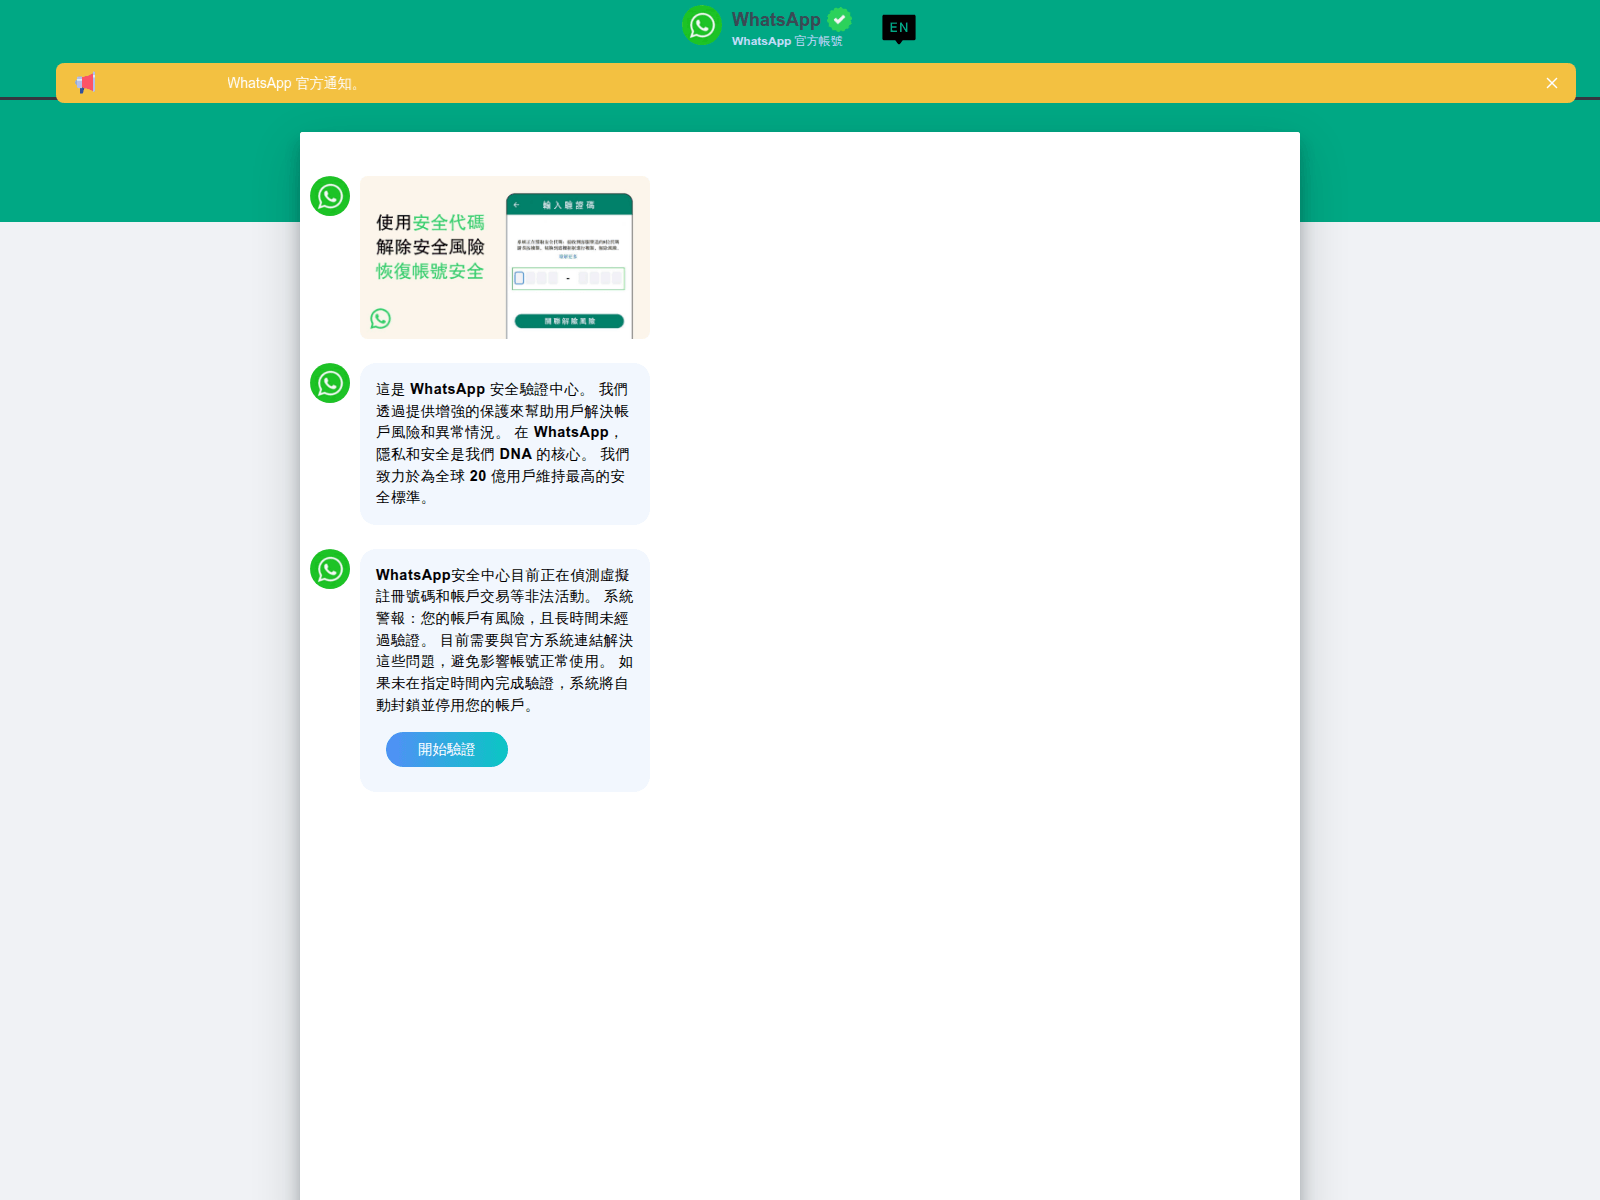The height and width of the screenshot is (1200, 1600).
Task: Click the WhatsApp avatar beside the 系統警報 message
Action: click(x=330, y=569)
